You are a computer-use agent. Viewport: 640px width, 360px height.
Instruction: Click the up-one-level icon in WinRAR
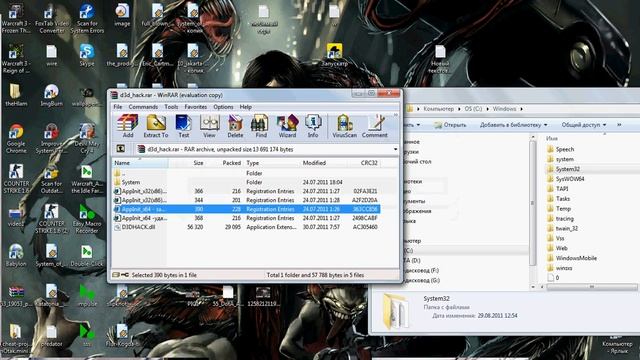pyautogui.click(x=121, y=149)
